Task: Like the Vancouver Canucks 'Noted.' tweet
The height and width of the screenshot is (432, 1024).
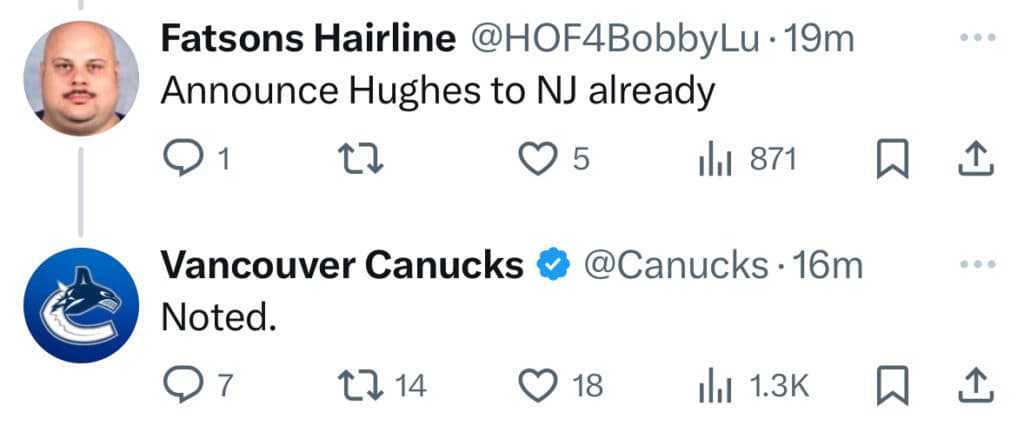Action: 539,384
